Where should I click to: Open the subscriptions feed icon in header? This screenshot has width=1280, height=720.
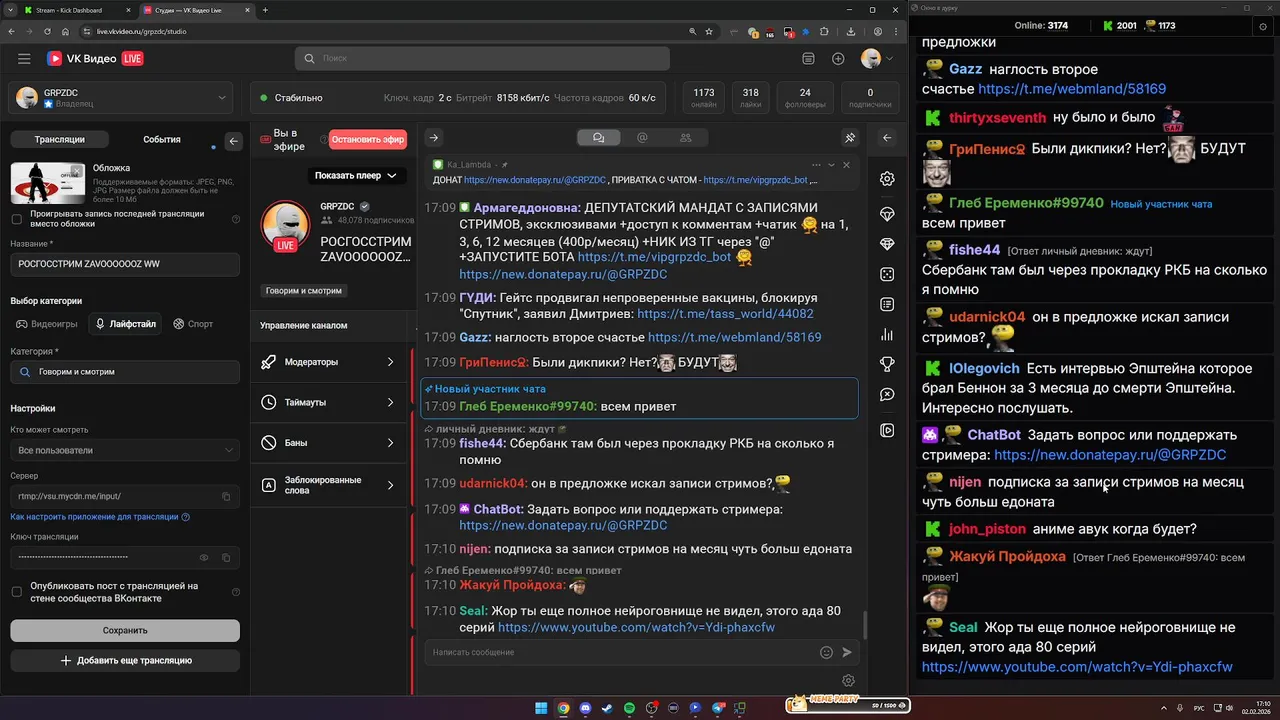[809, 59]
